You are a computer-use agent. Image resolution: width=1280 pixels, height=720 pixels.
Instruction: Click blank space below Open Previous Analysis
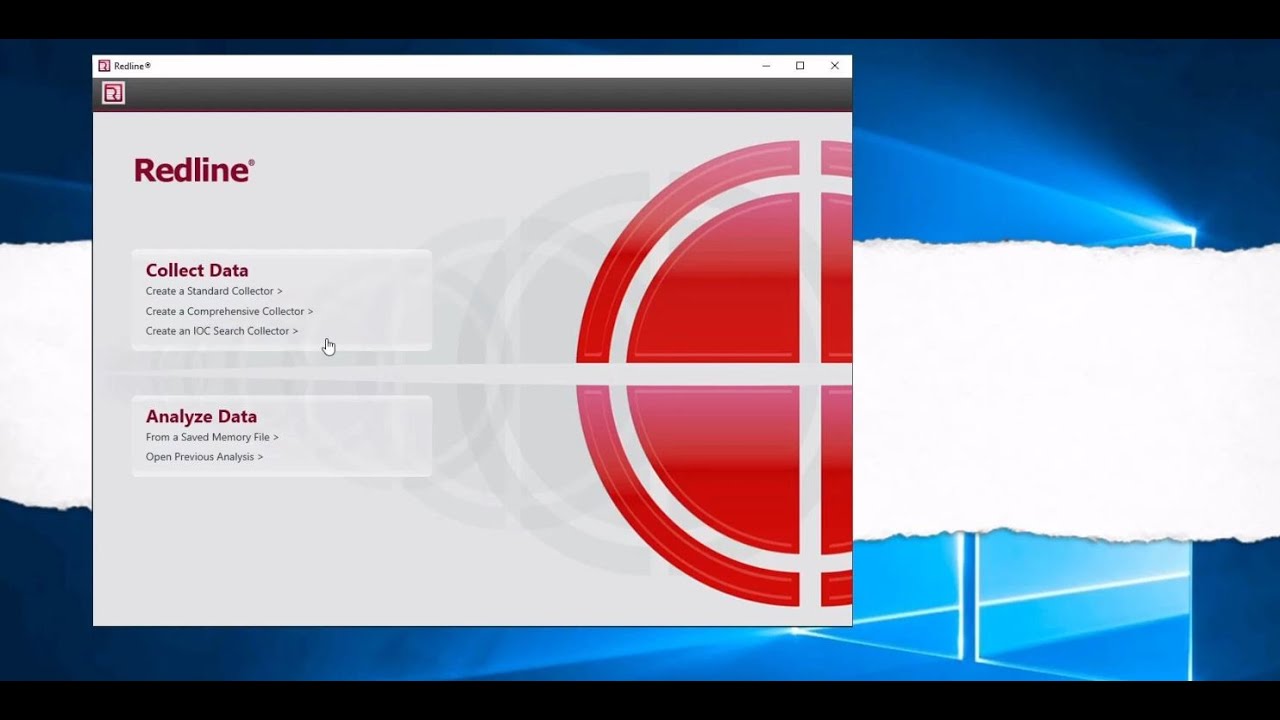(x=280, y=540)
